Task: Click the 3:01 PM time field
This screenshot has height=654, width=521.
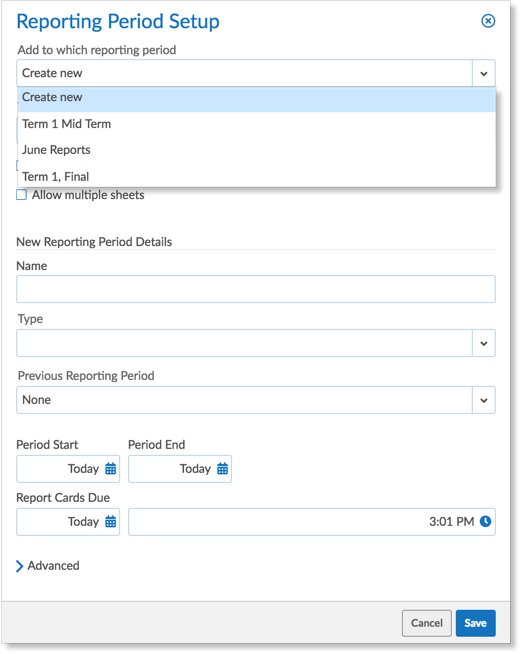Action: click(x=312, y=522)
